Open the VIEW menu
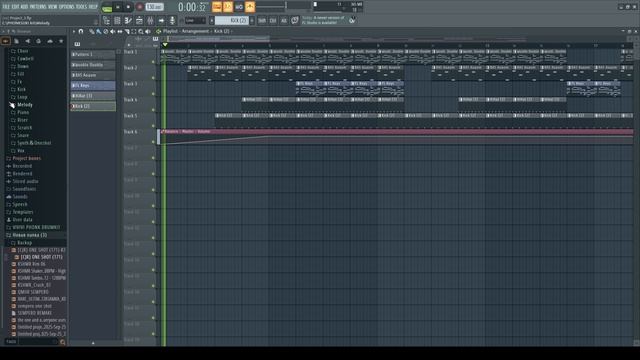Viewport: 640px width, 360px height. tap(53, 7)
